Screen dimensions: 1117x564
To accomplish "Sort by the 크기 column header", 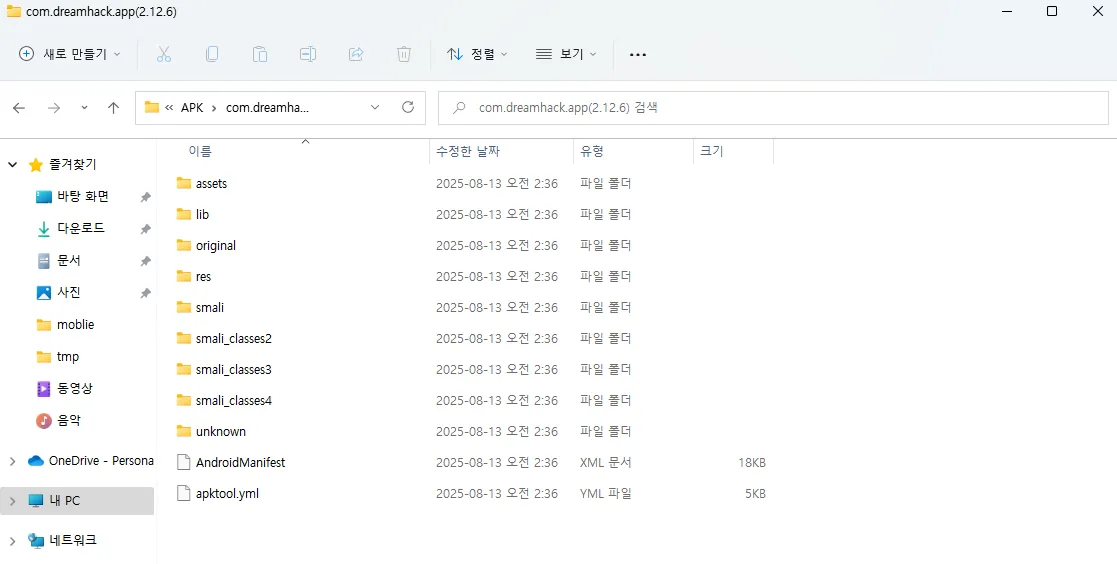I will point(712,151).
